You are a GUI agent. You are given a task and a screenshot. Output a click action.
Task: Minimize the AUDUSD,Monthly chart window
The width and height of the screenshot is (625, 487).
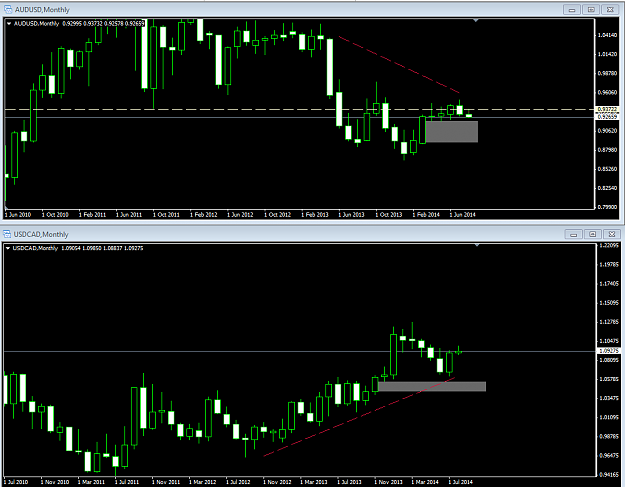pos(572,10)
